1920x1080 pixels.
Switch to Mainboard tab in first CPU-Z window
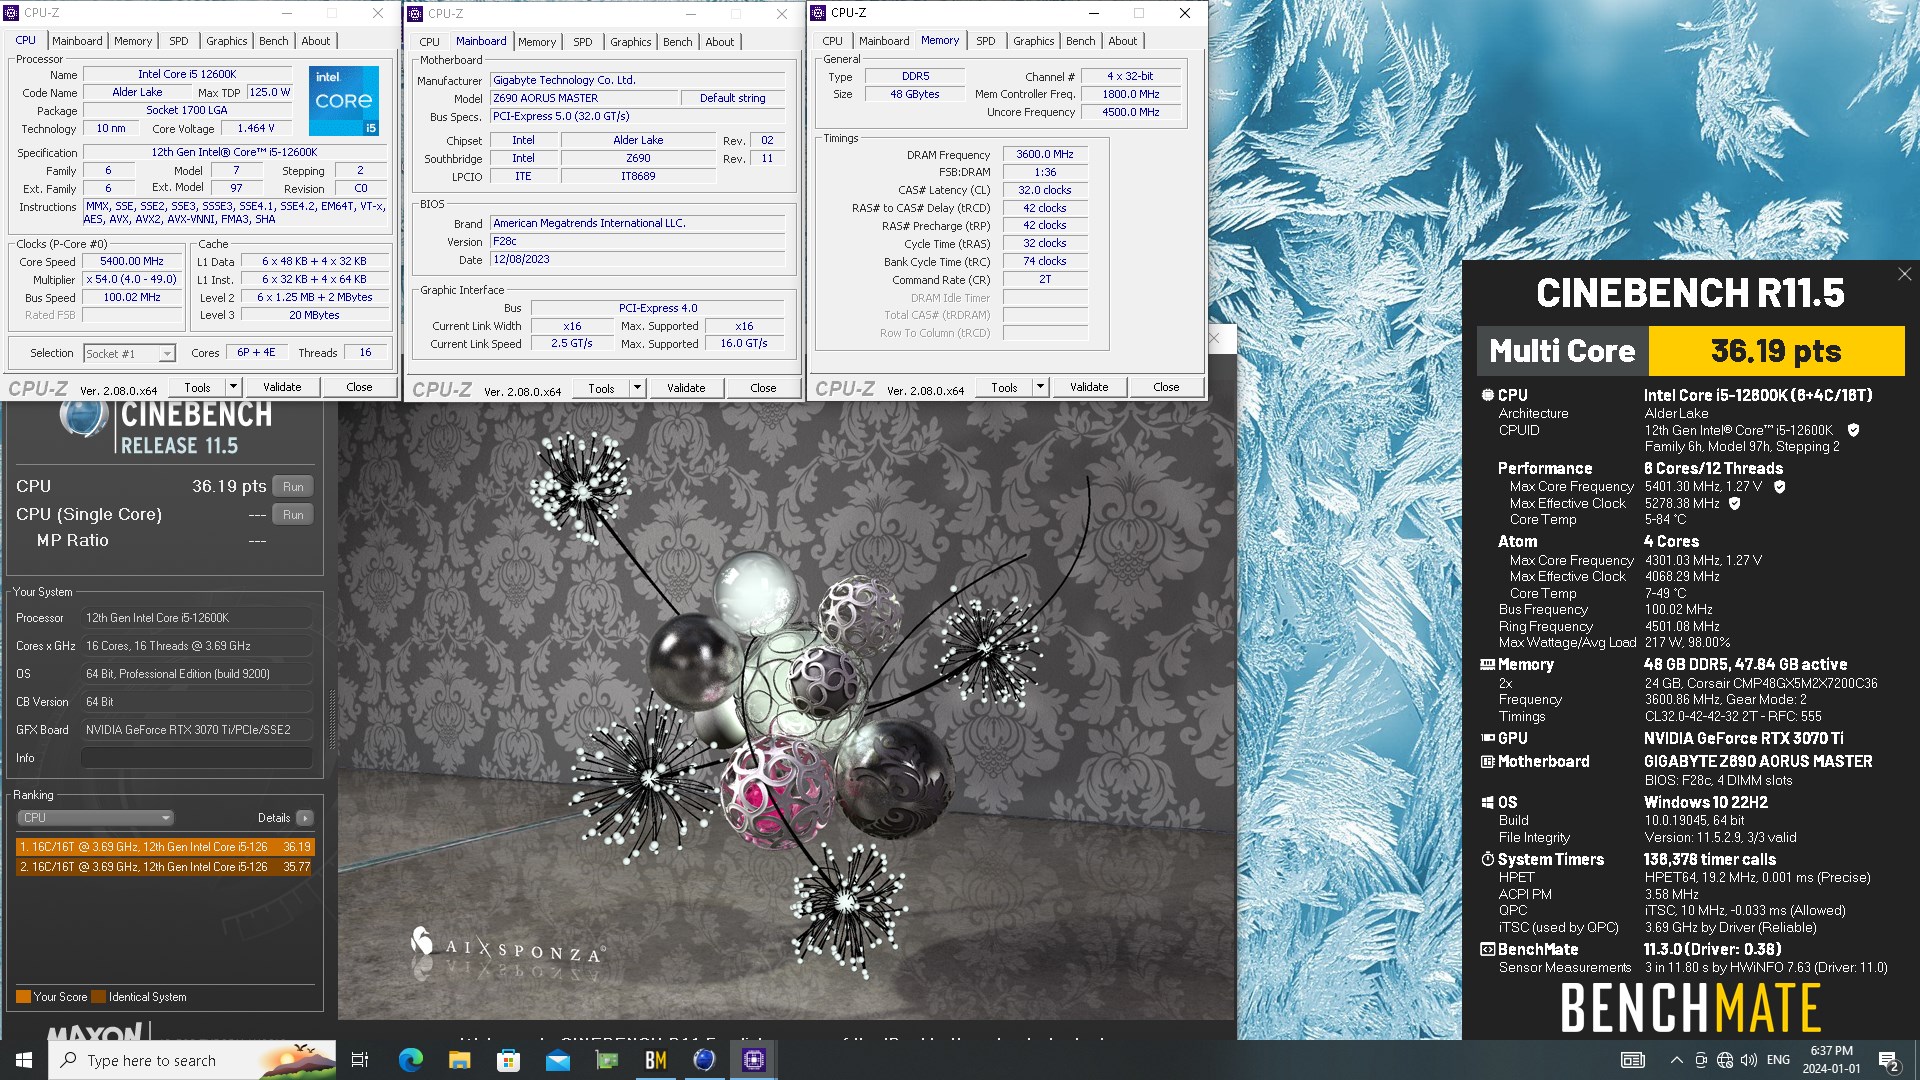(77, 41)
